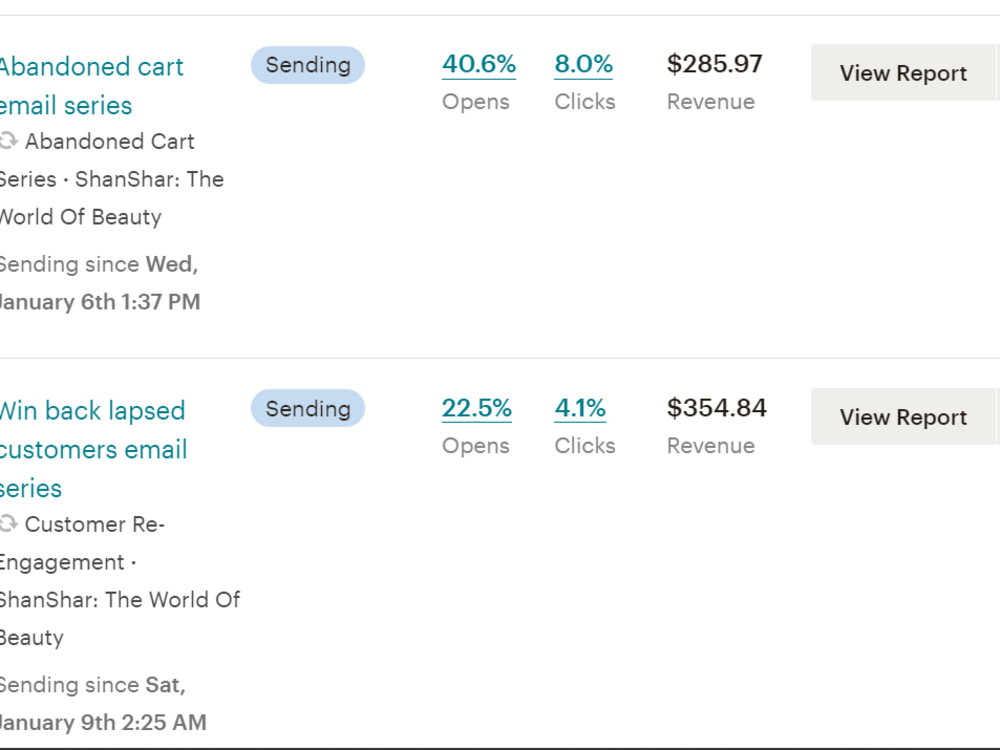This screenshot has width=1000, height=750.
Task: Open View Report for Win back series
Action: coord(903,416)
